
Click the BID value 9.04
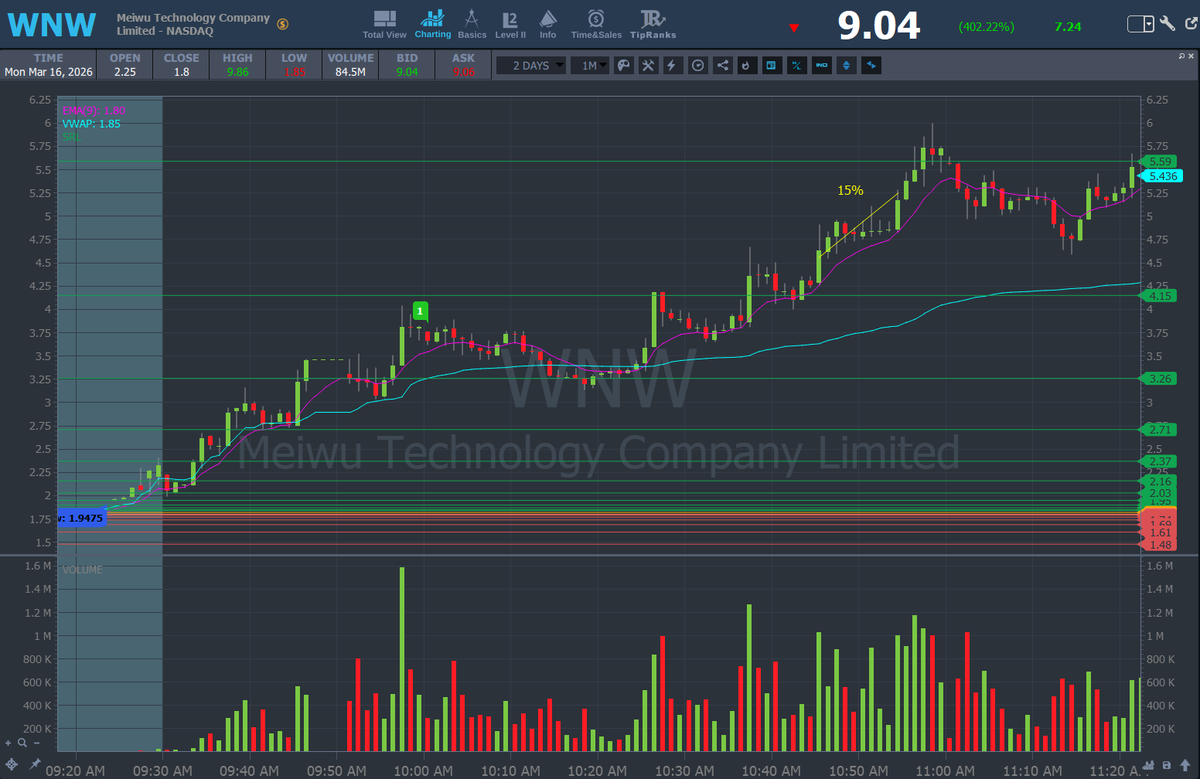[x=406, y=72]
